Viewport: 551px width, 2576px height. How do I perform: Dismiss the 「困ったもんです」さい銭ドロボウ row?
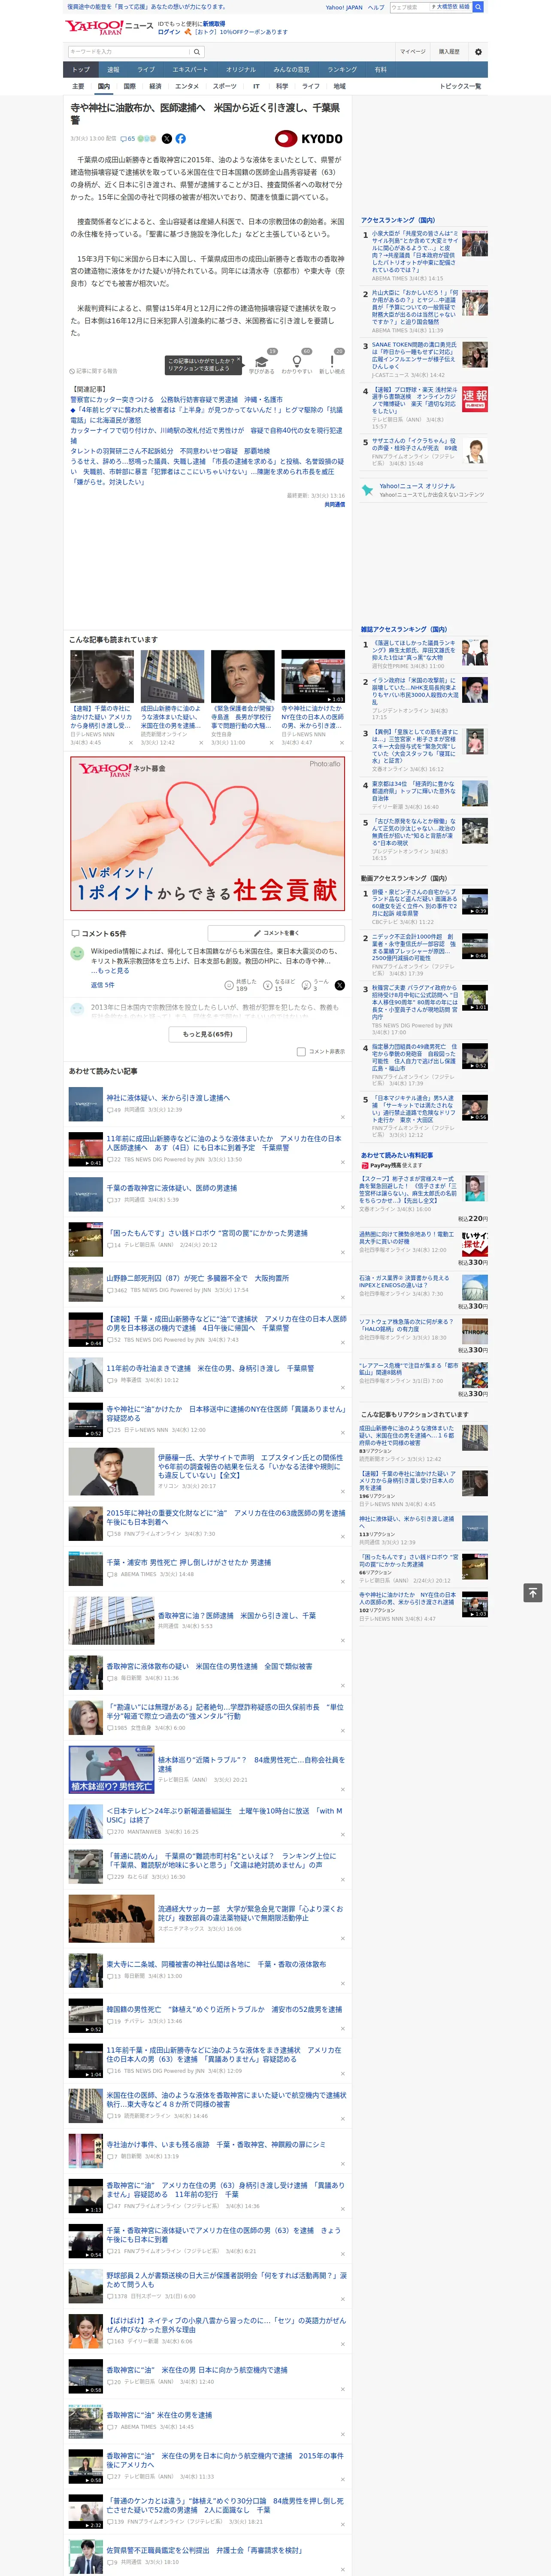pos(343,1251)
